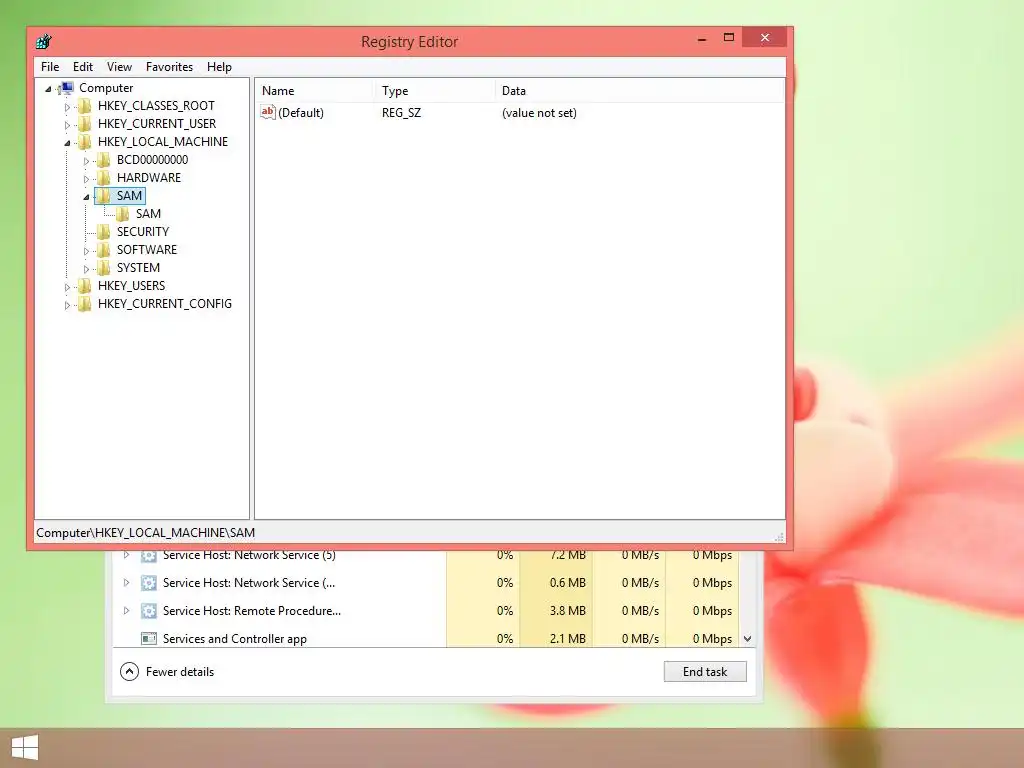Expand HKEY_USERS key

pos(67,287)
